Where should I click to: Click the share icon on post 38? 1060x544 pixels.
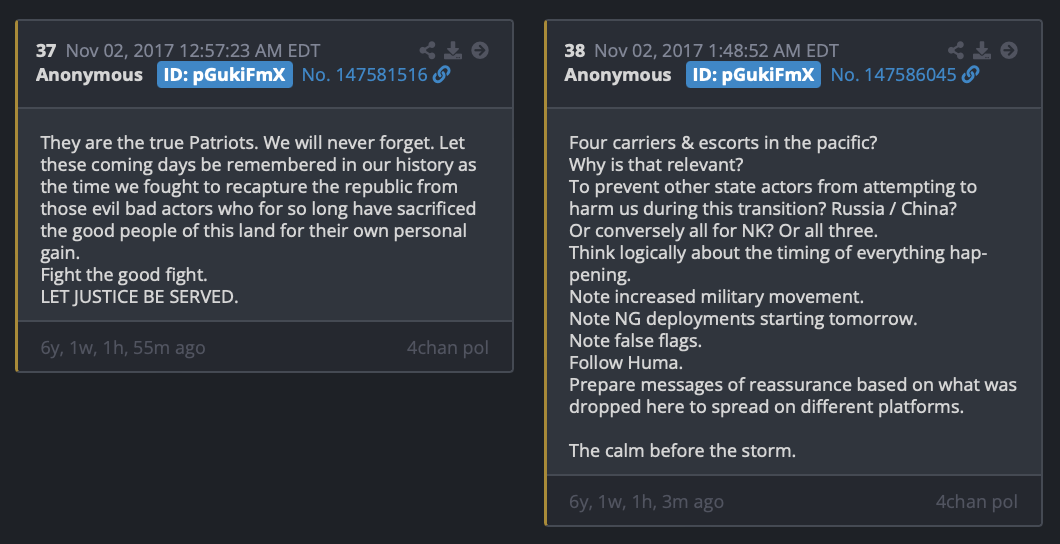tap(956, 50)
